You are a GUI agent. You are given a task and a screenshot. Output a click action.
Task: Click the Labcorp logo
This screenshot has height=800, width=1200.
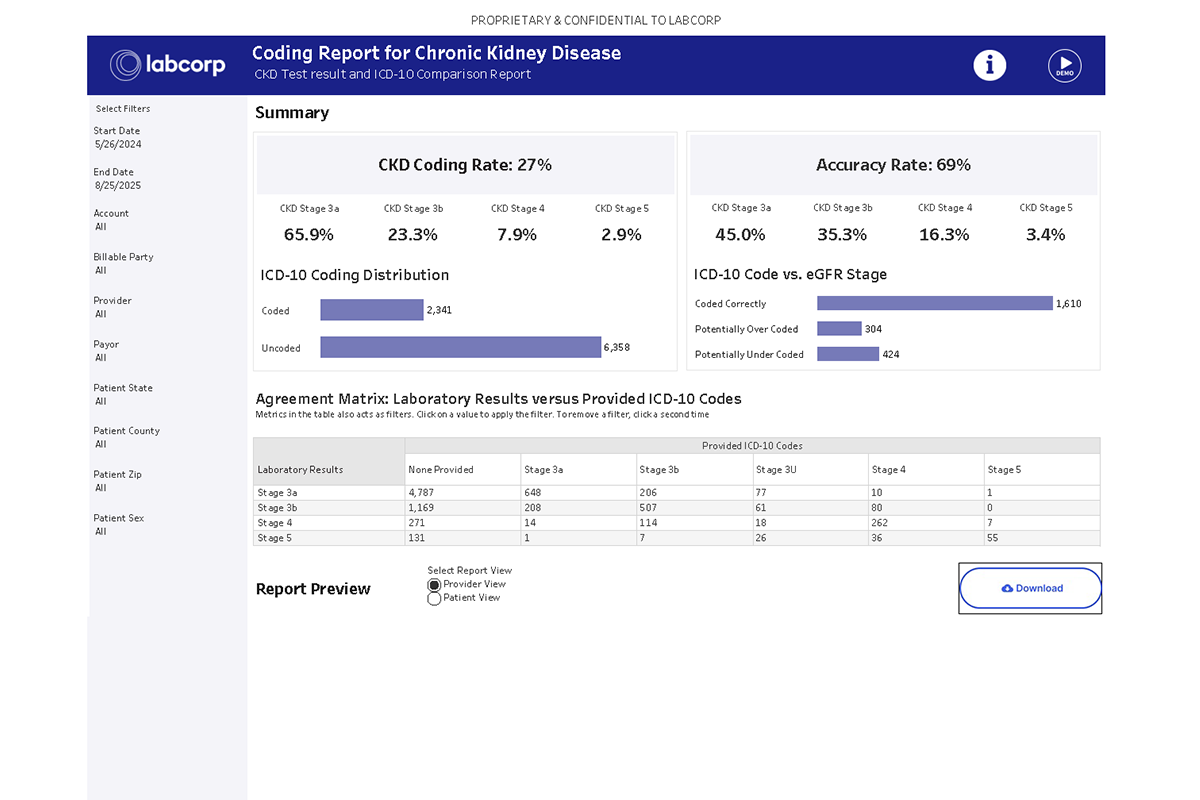pyautogui.click(x=167, y=64)
